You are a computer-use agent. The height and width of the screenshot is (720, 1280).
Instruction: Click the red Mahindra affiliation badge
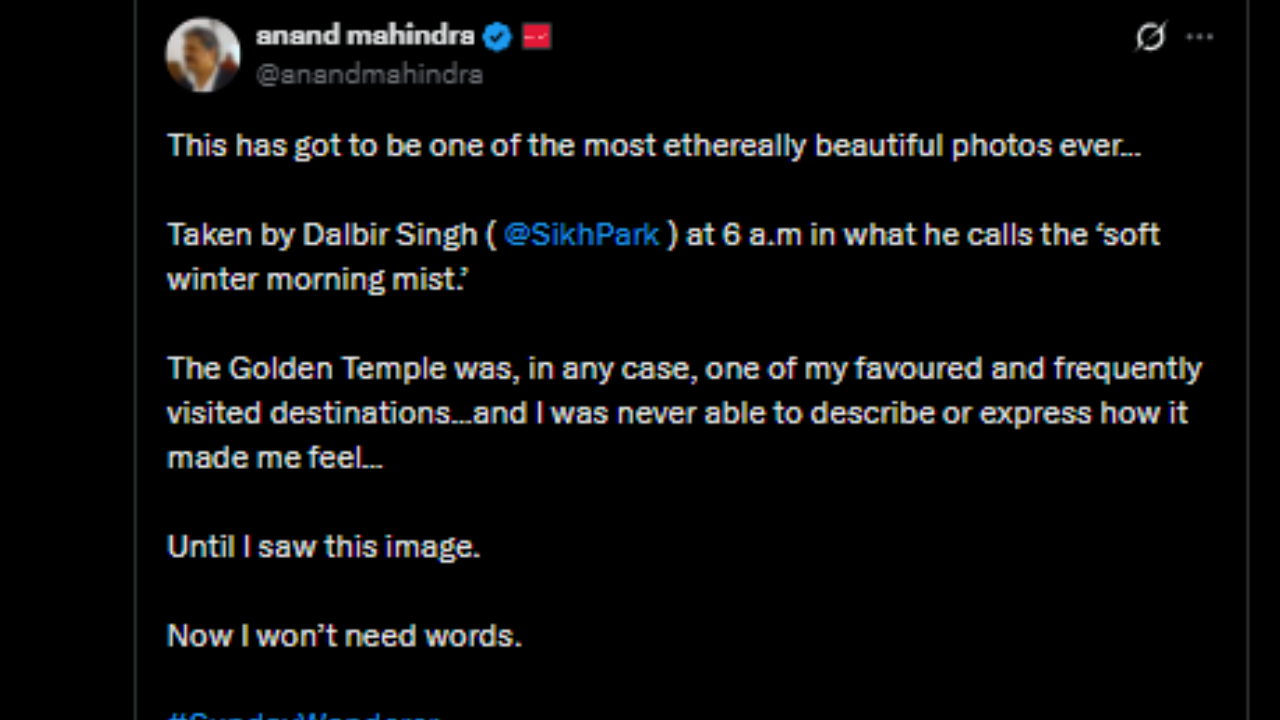pyautogui.click(x=536, y=37)
